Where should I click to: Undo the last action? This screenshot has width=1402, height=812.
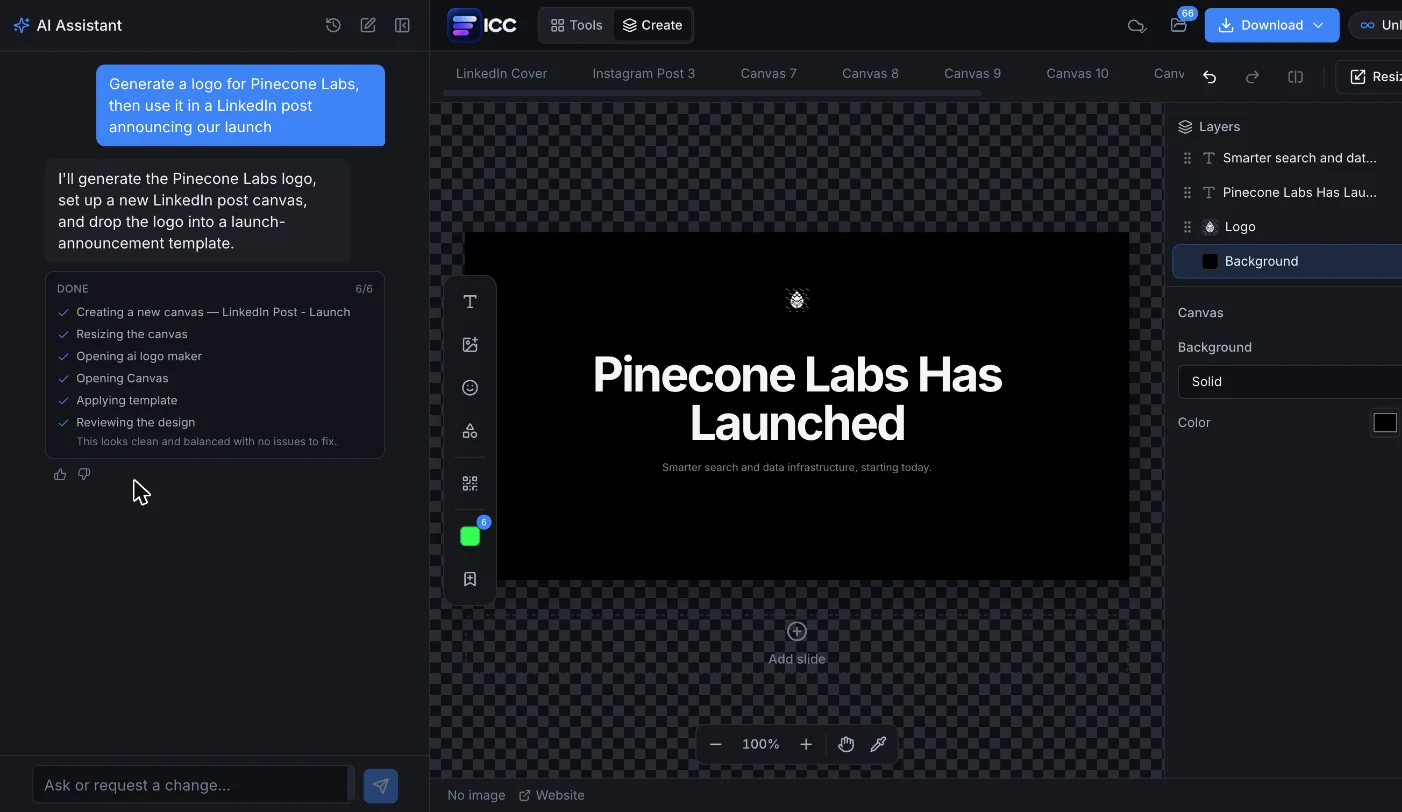(x=1210, y=77)
